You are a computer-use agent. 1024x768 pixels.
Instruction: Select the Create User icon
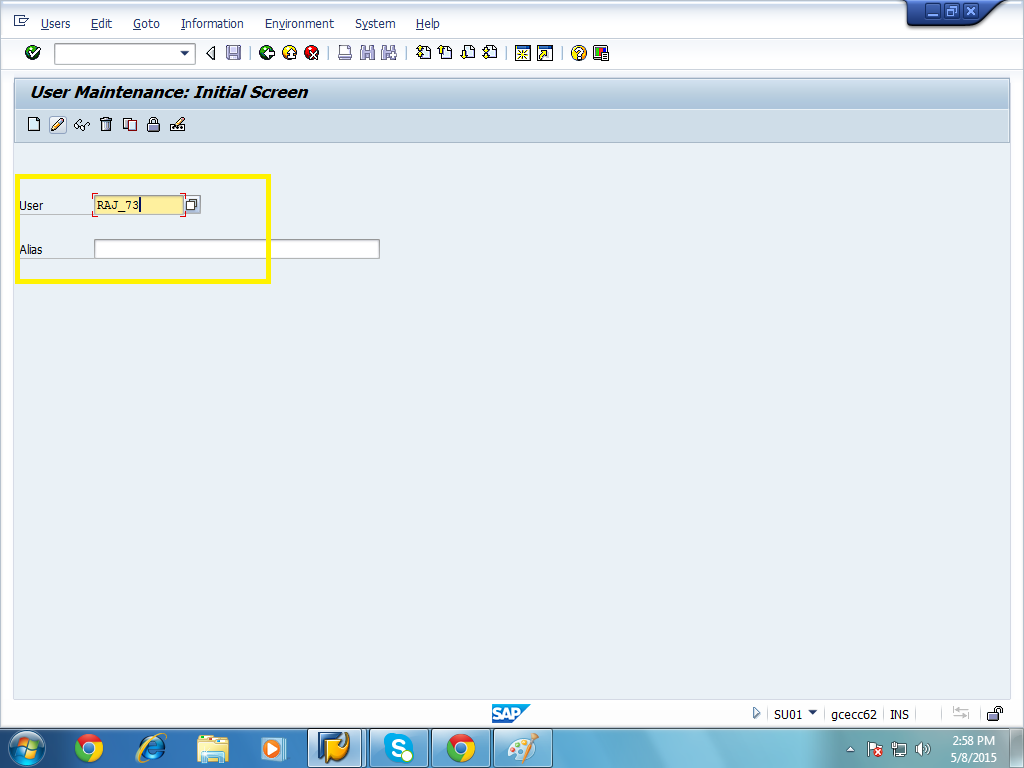33,124
